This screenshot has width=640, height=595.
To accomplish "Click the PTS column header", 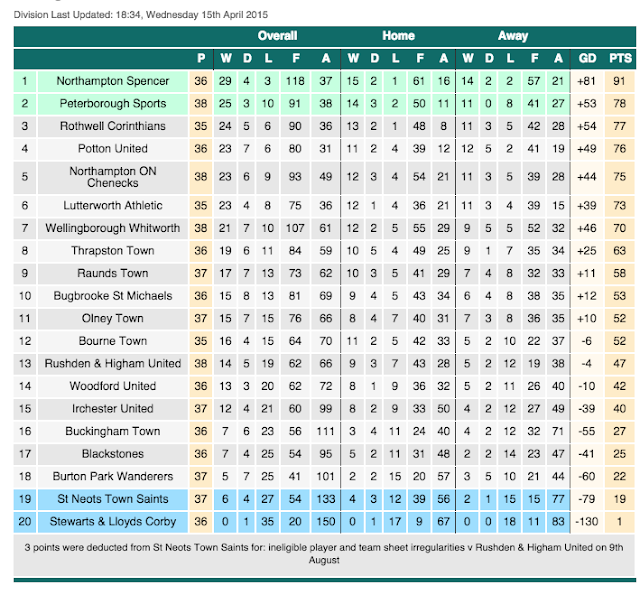I will point(620,58).
